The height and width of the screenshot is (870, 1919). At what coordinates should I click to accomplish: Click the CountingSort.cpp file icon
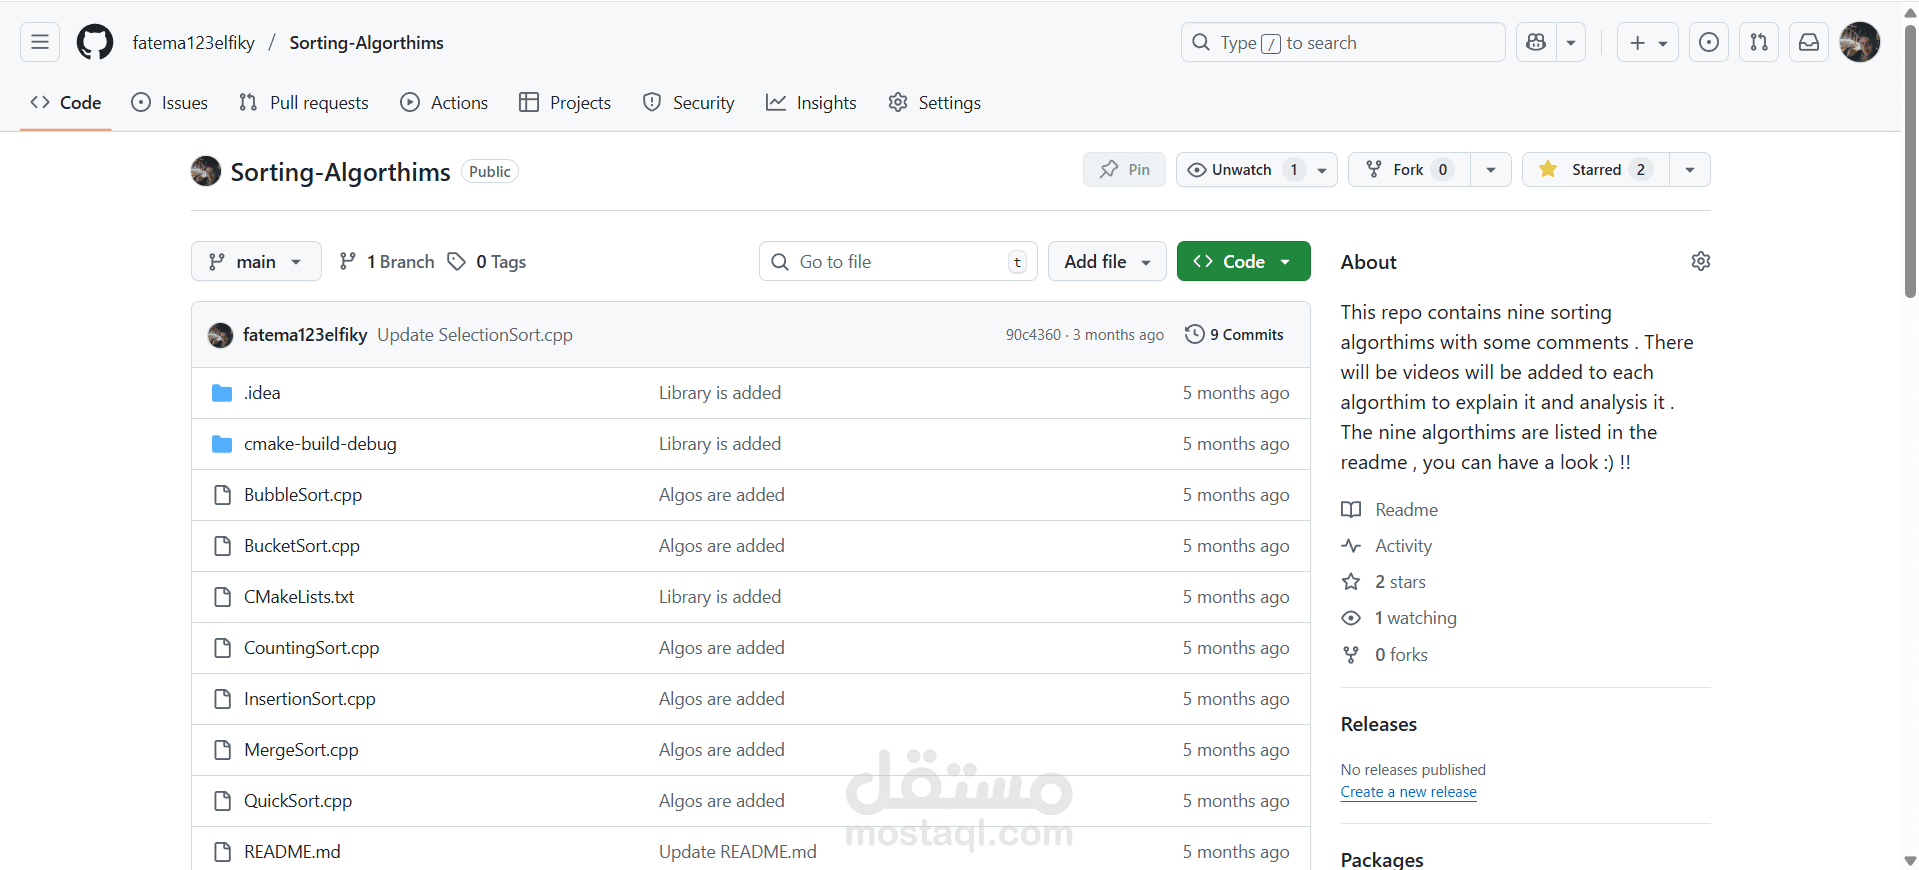[x=222, y=648]
